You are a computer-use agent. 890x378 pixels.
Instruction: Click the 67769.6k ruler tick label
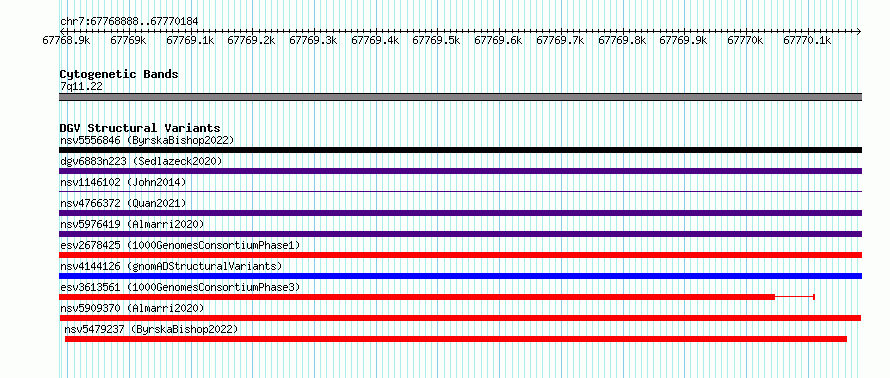pyautogui.click(x=498, y=40)
